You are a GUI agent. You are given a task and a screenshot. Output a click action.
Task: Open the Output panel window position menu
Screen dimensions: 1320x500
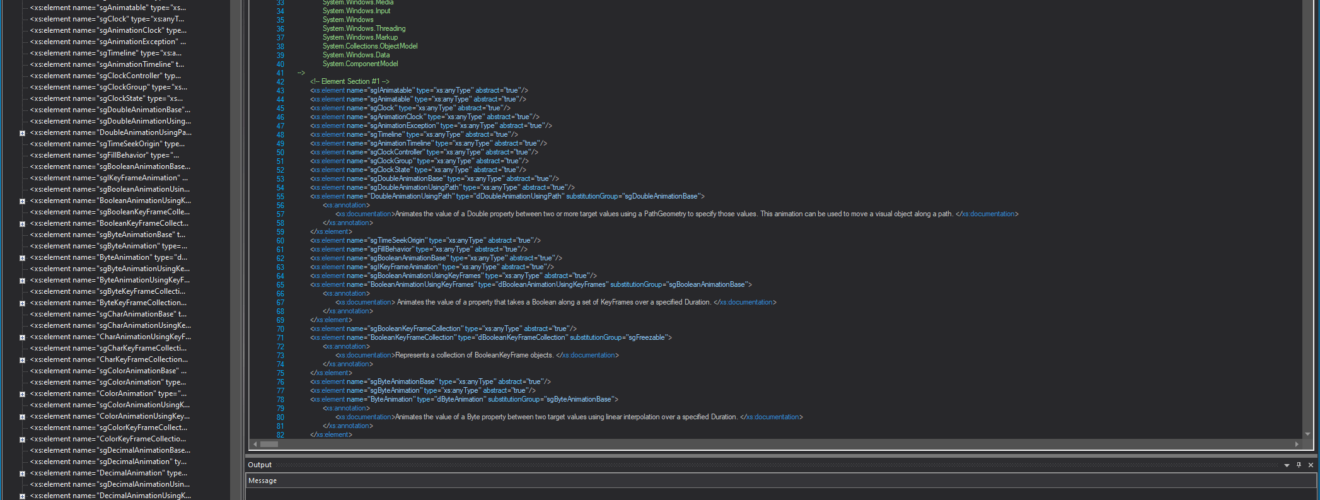1287,465
